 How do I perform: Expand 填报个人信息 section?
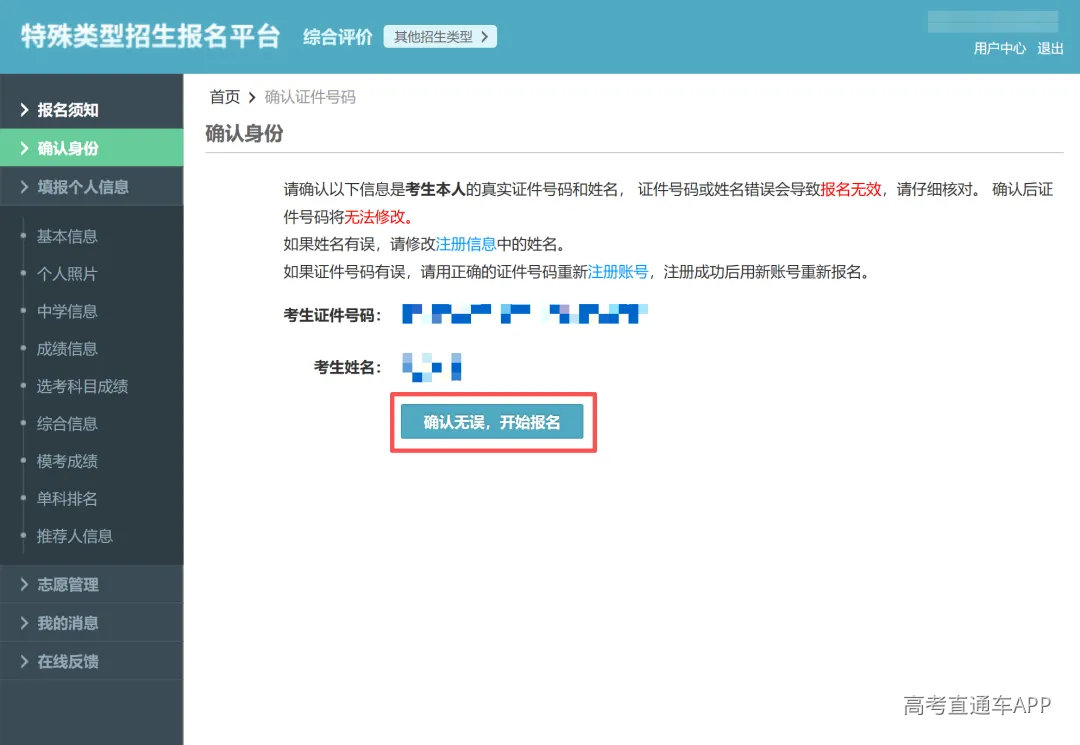point(92,187)
